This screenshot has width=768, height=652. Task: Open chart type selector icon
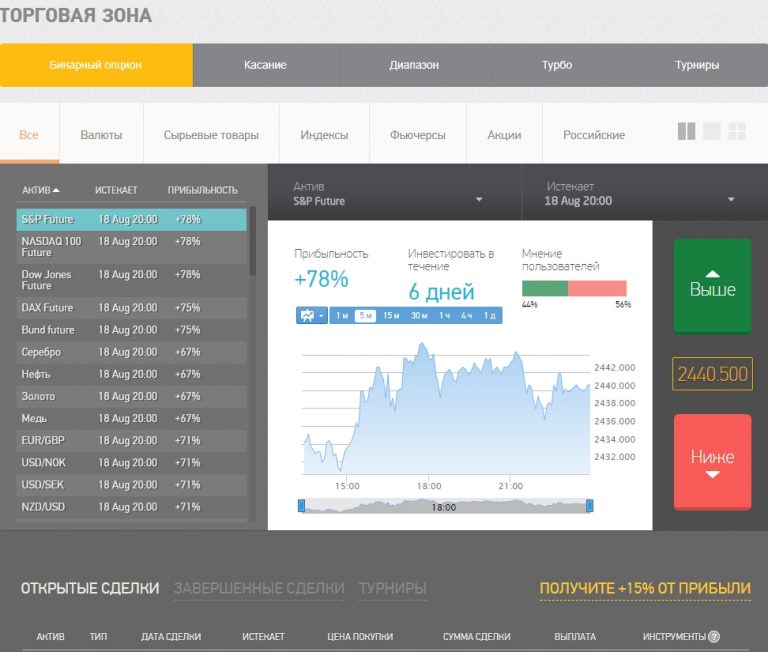pos(312,315)
